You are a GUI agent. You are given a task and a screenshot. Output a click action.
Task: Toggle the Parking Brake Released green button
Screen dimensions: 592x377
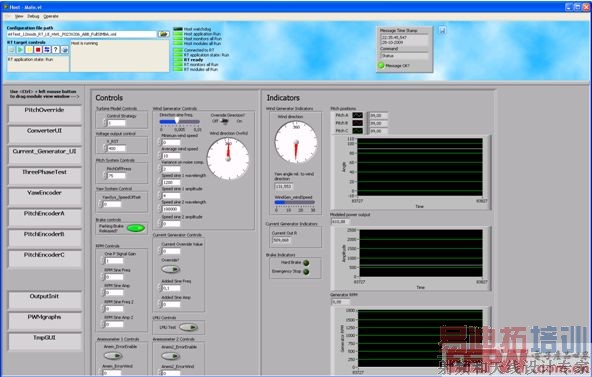136,228
